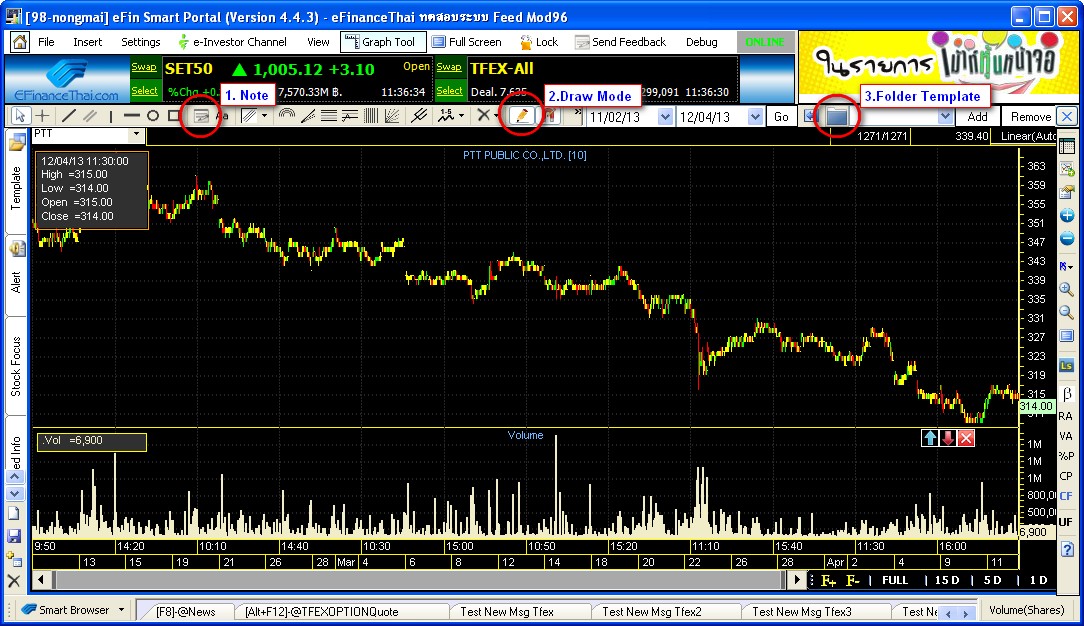Click the Go button

781,117
